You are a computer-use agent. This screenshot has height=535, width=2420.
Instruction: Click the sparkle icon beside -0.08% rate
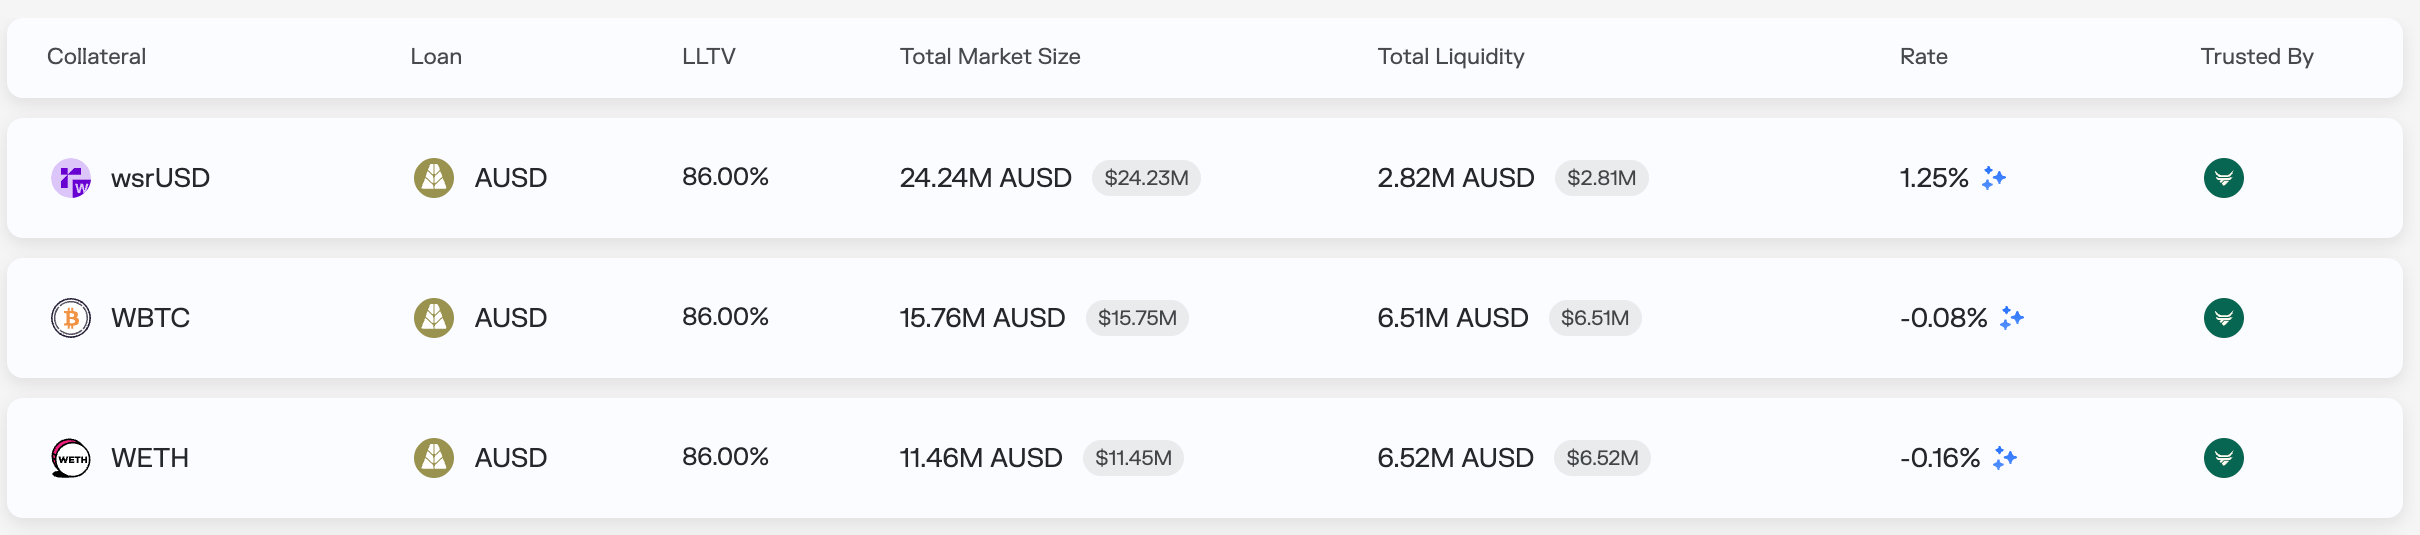(x=2012, y=318)
